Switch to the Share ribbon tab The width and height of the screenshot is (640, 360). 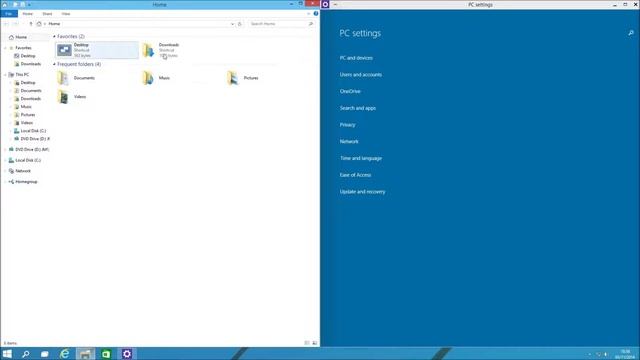47,14
